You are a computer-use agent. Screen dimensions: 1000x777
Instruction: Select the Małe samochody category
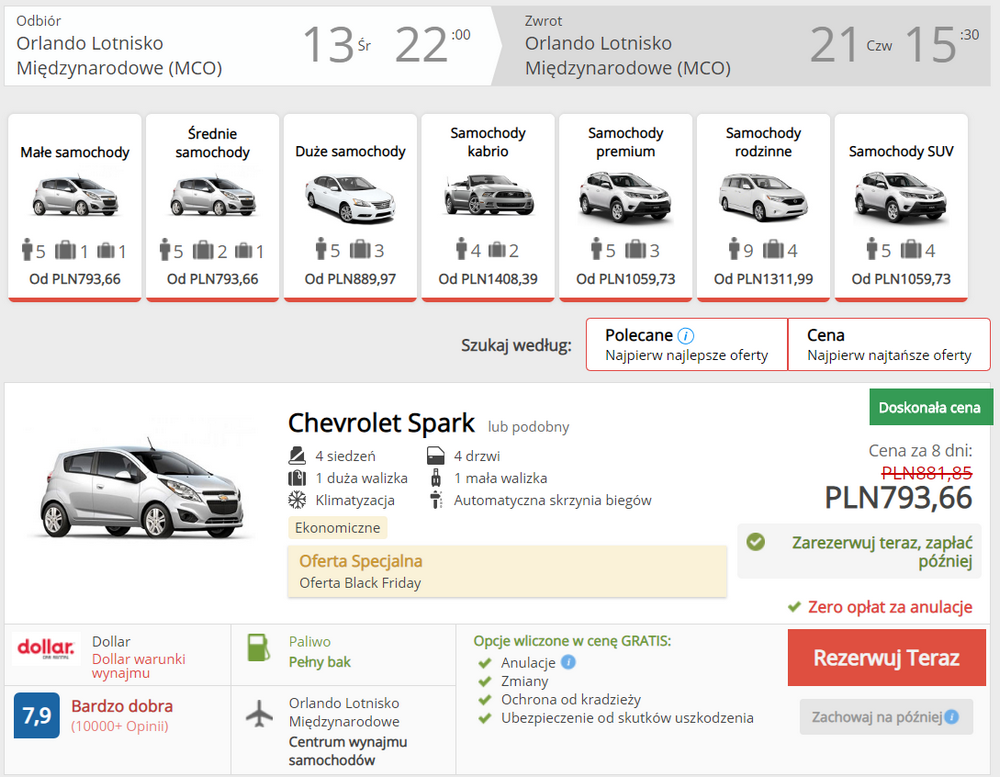tap(75, 206)
